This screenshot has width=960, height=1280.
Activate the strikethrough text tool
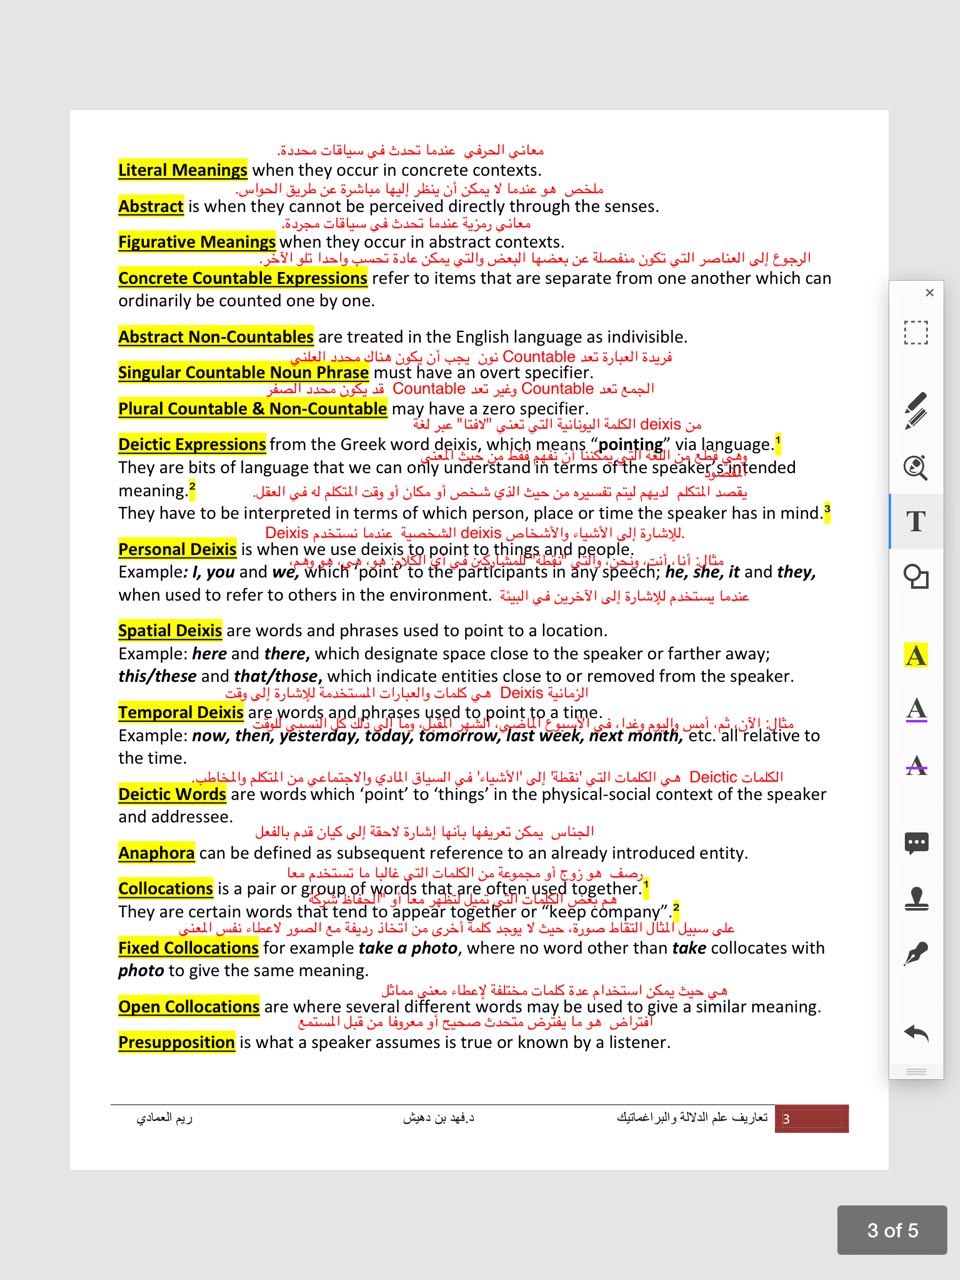[916, 765]
